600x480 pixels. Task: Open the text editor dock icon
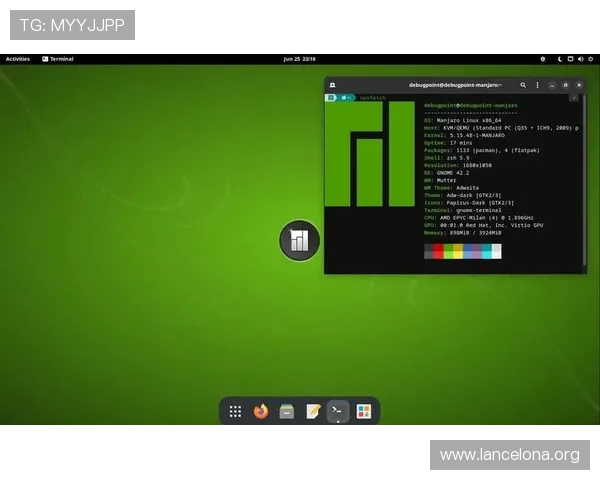coord(313,411)
